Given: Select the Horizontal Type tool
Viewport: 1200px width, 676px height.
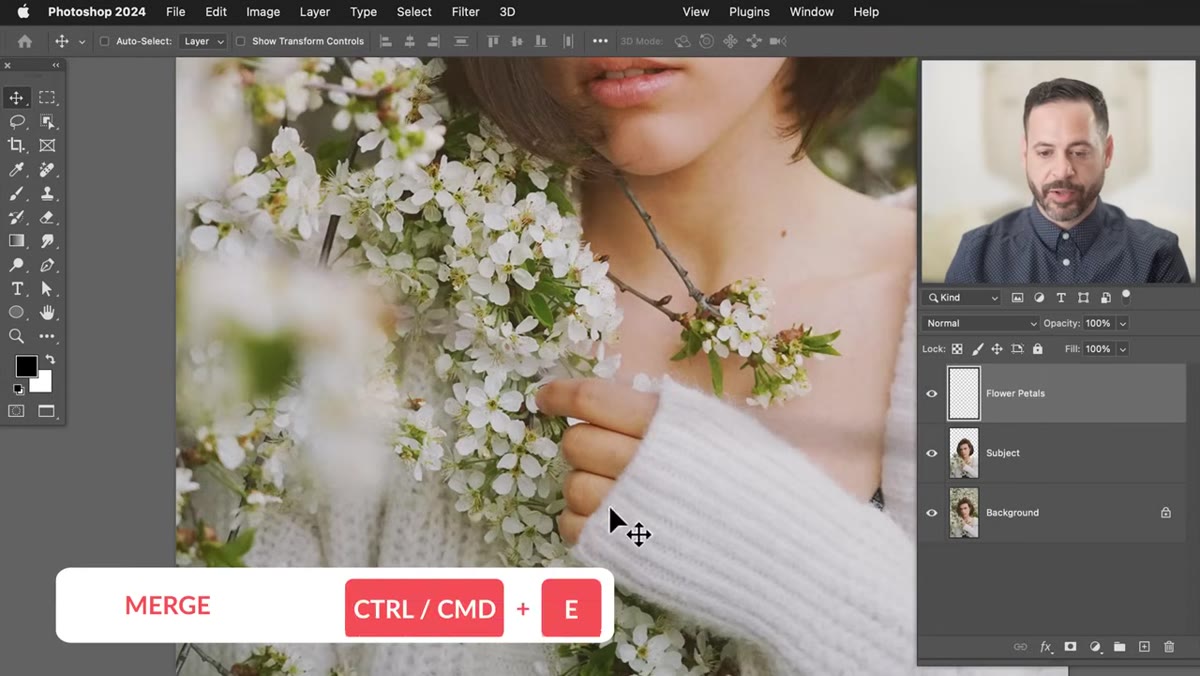Looking at the screenshot, I should click(16, 289).
